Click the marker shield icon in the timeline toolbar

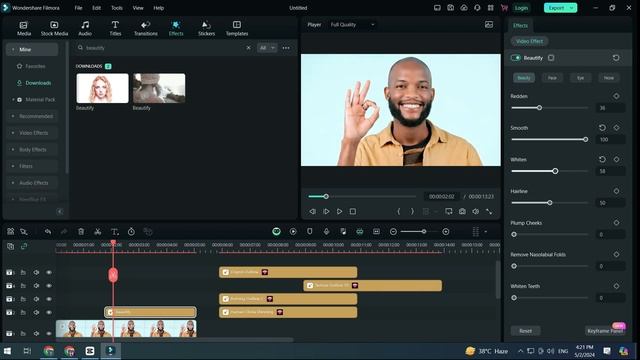point(309,231)
